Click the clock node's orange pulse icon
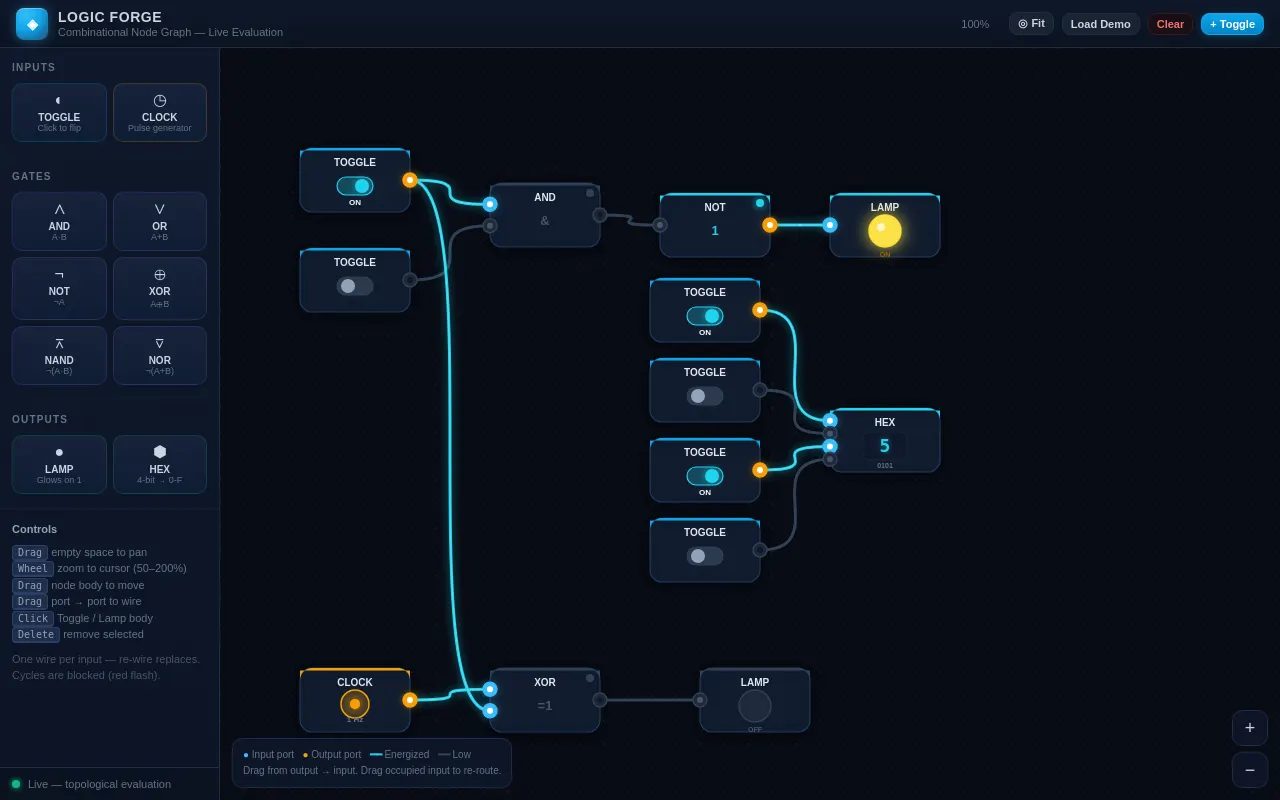The width and height of the screenshot is (1280, 800). pyautogui.click(x=355, y=704)
